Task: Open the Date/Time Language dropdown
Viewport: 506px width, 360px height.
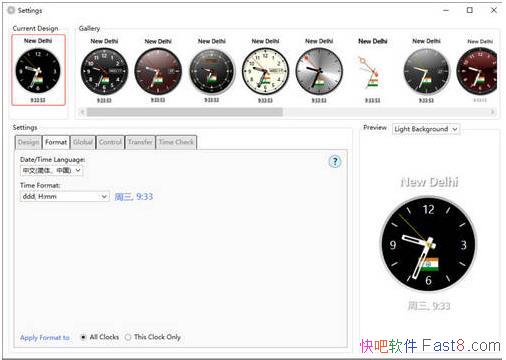Action: (51, 171)
